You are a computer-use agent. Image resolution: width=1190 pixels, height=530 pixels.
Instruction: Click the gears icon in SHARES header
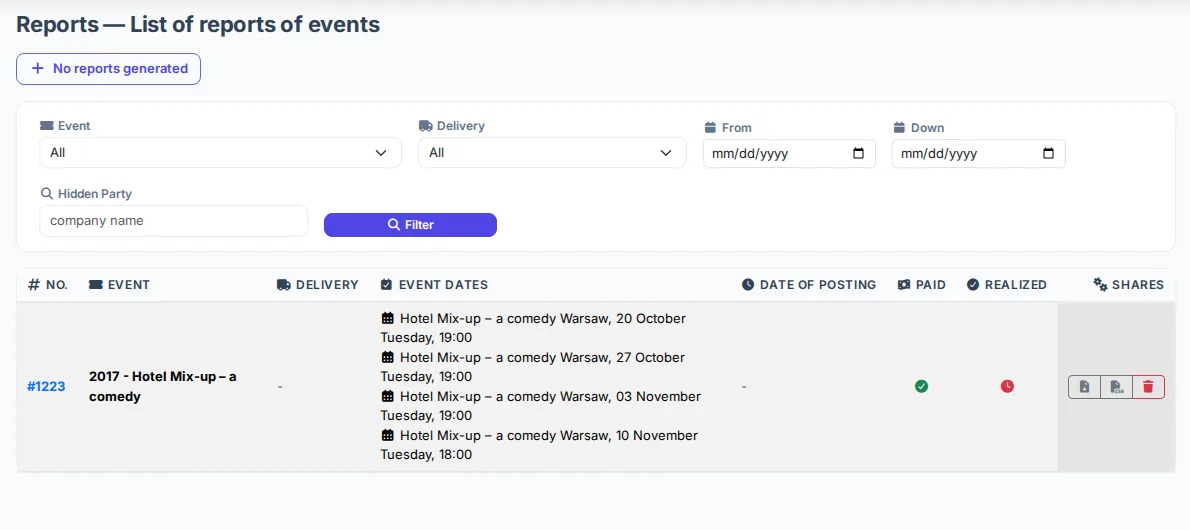(1100, 285)
